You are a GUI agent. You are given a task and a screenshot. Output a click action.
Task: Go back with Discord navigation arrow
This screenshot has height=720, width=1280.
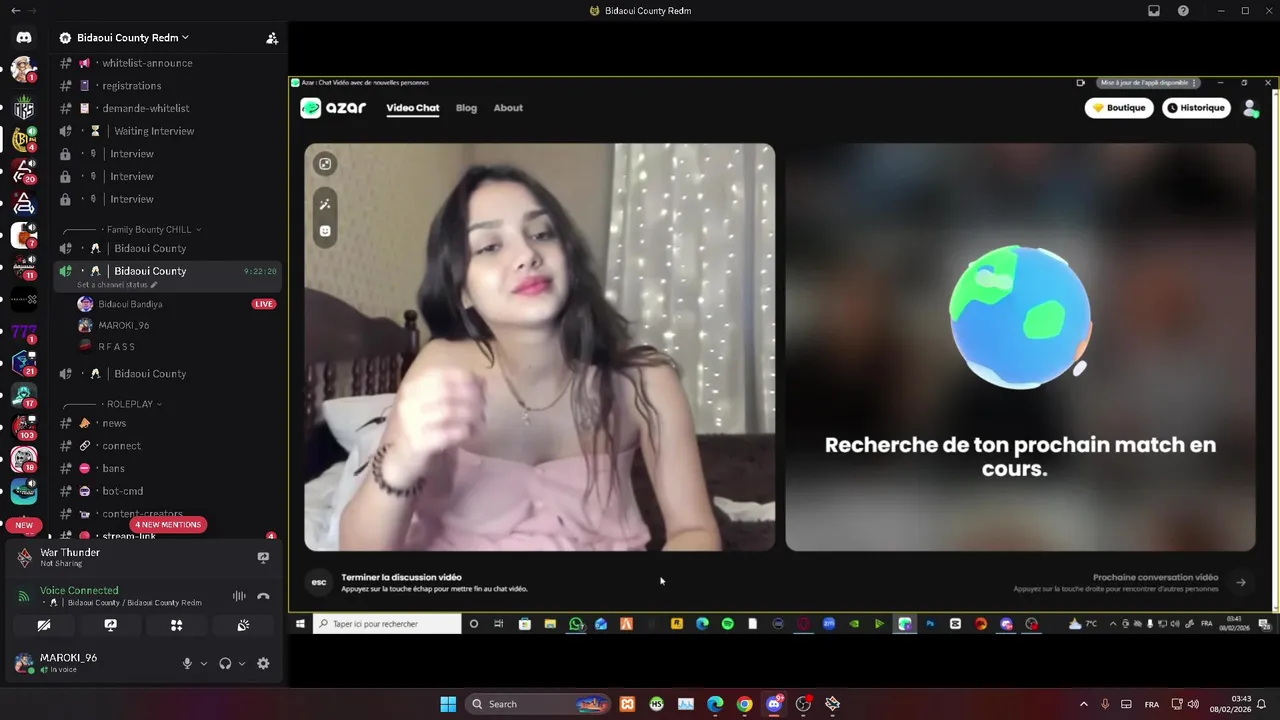(15, 11)
